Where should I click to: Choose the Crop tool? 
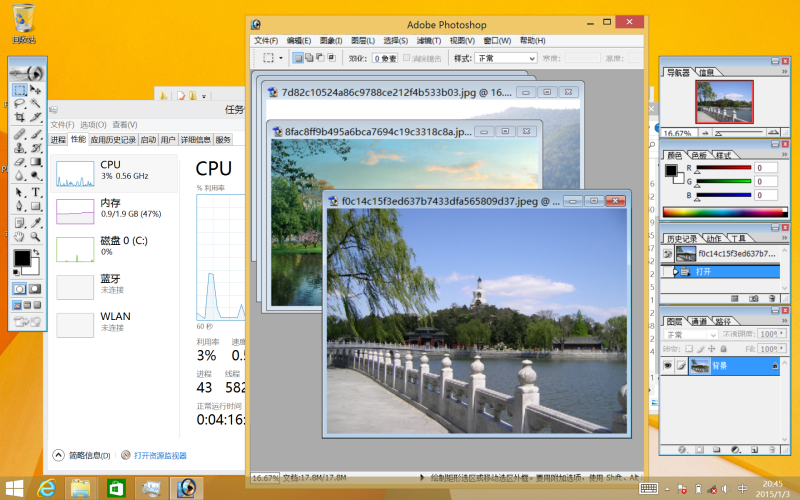(x=19, y=118)
